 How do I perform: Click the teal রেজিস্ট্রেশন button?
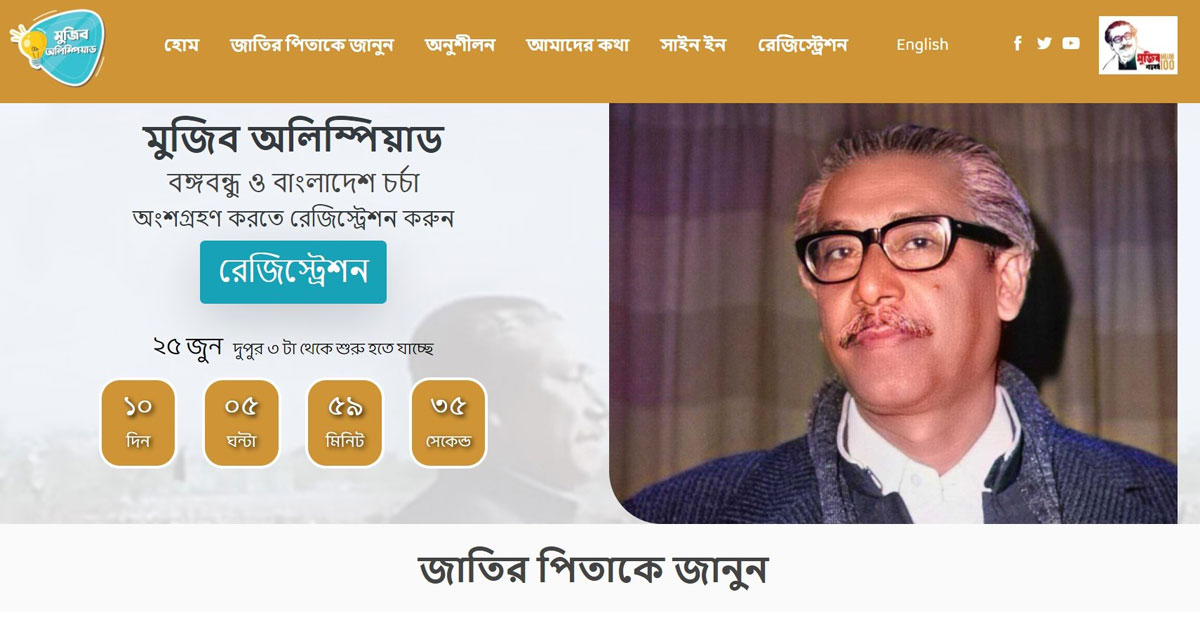point(293,272)
